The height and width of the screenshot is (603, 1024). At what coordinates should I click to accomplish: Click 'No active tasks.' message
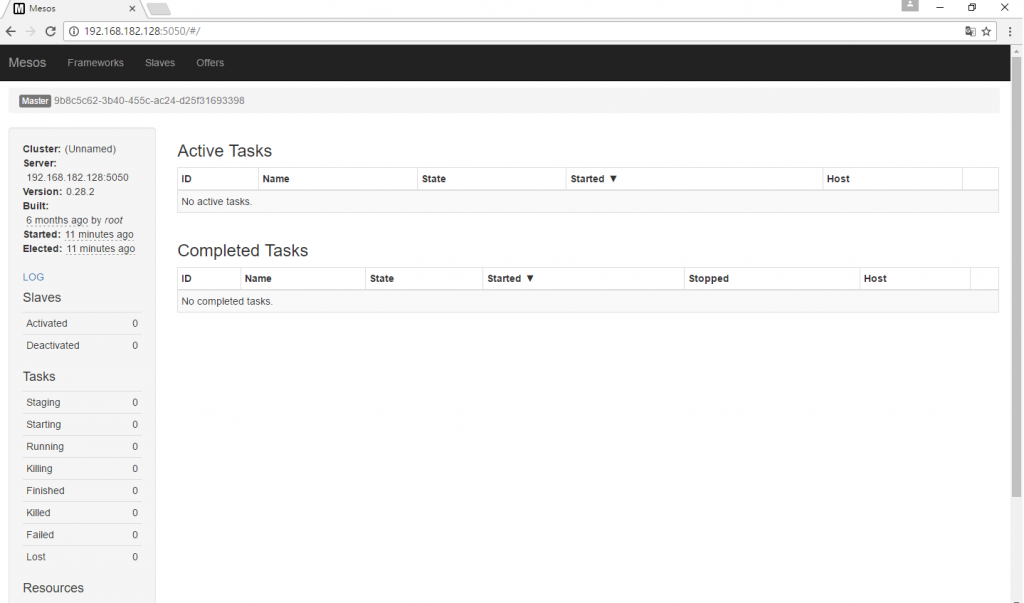click(217, 202)
